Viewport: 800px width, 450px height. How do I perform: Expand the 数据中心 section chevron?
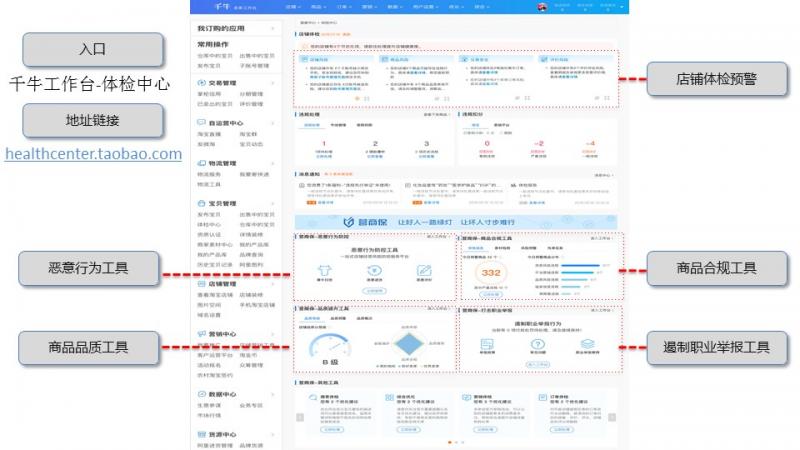click(x=273, y=394)
